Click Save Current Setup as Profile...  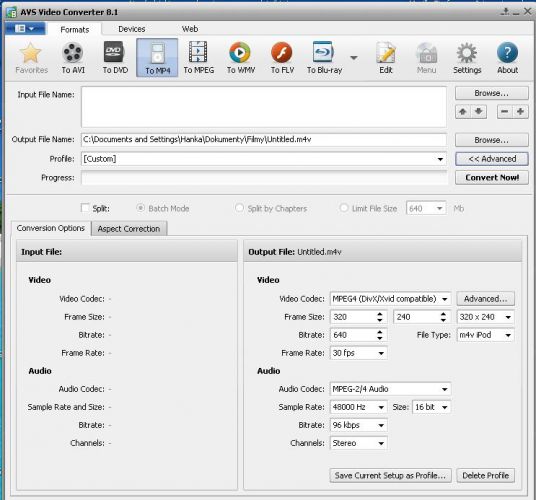point(390,475)
